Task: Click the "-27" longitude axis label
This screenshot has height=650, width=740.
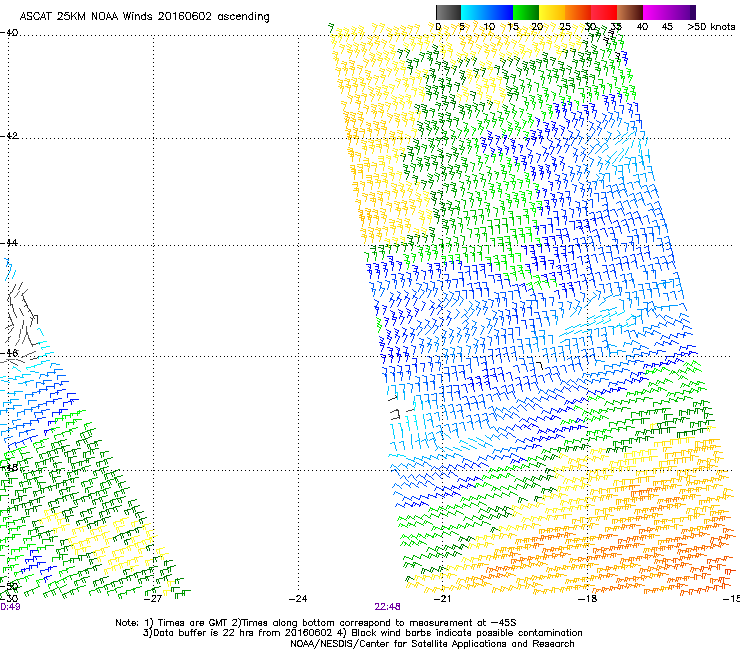Action: [x=153, y=599]
